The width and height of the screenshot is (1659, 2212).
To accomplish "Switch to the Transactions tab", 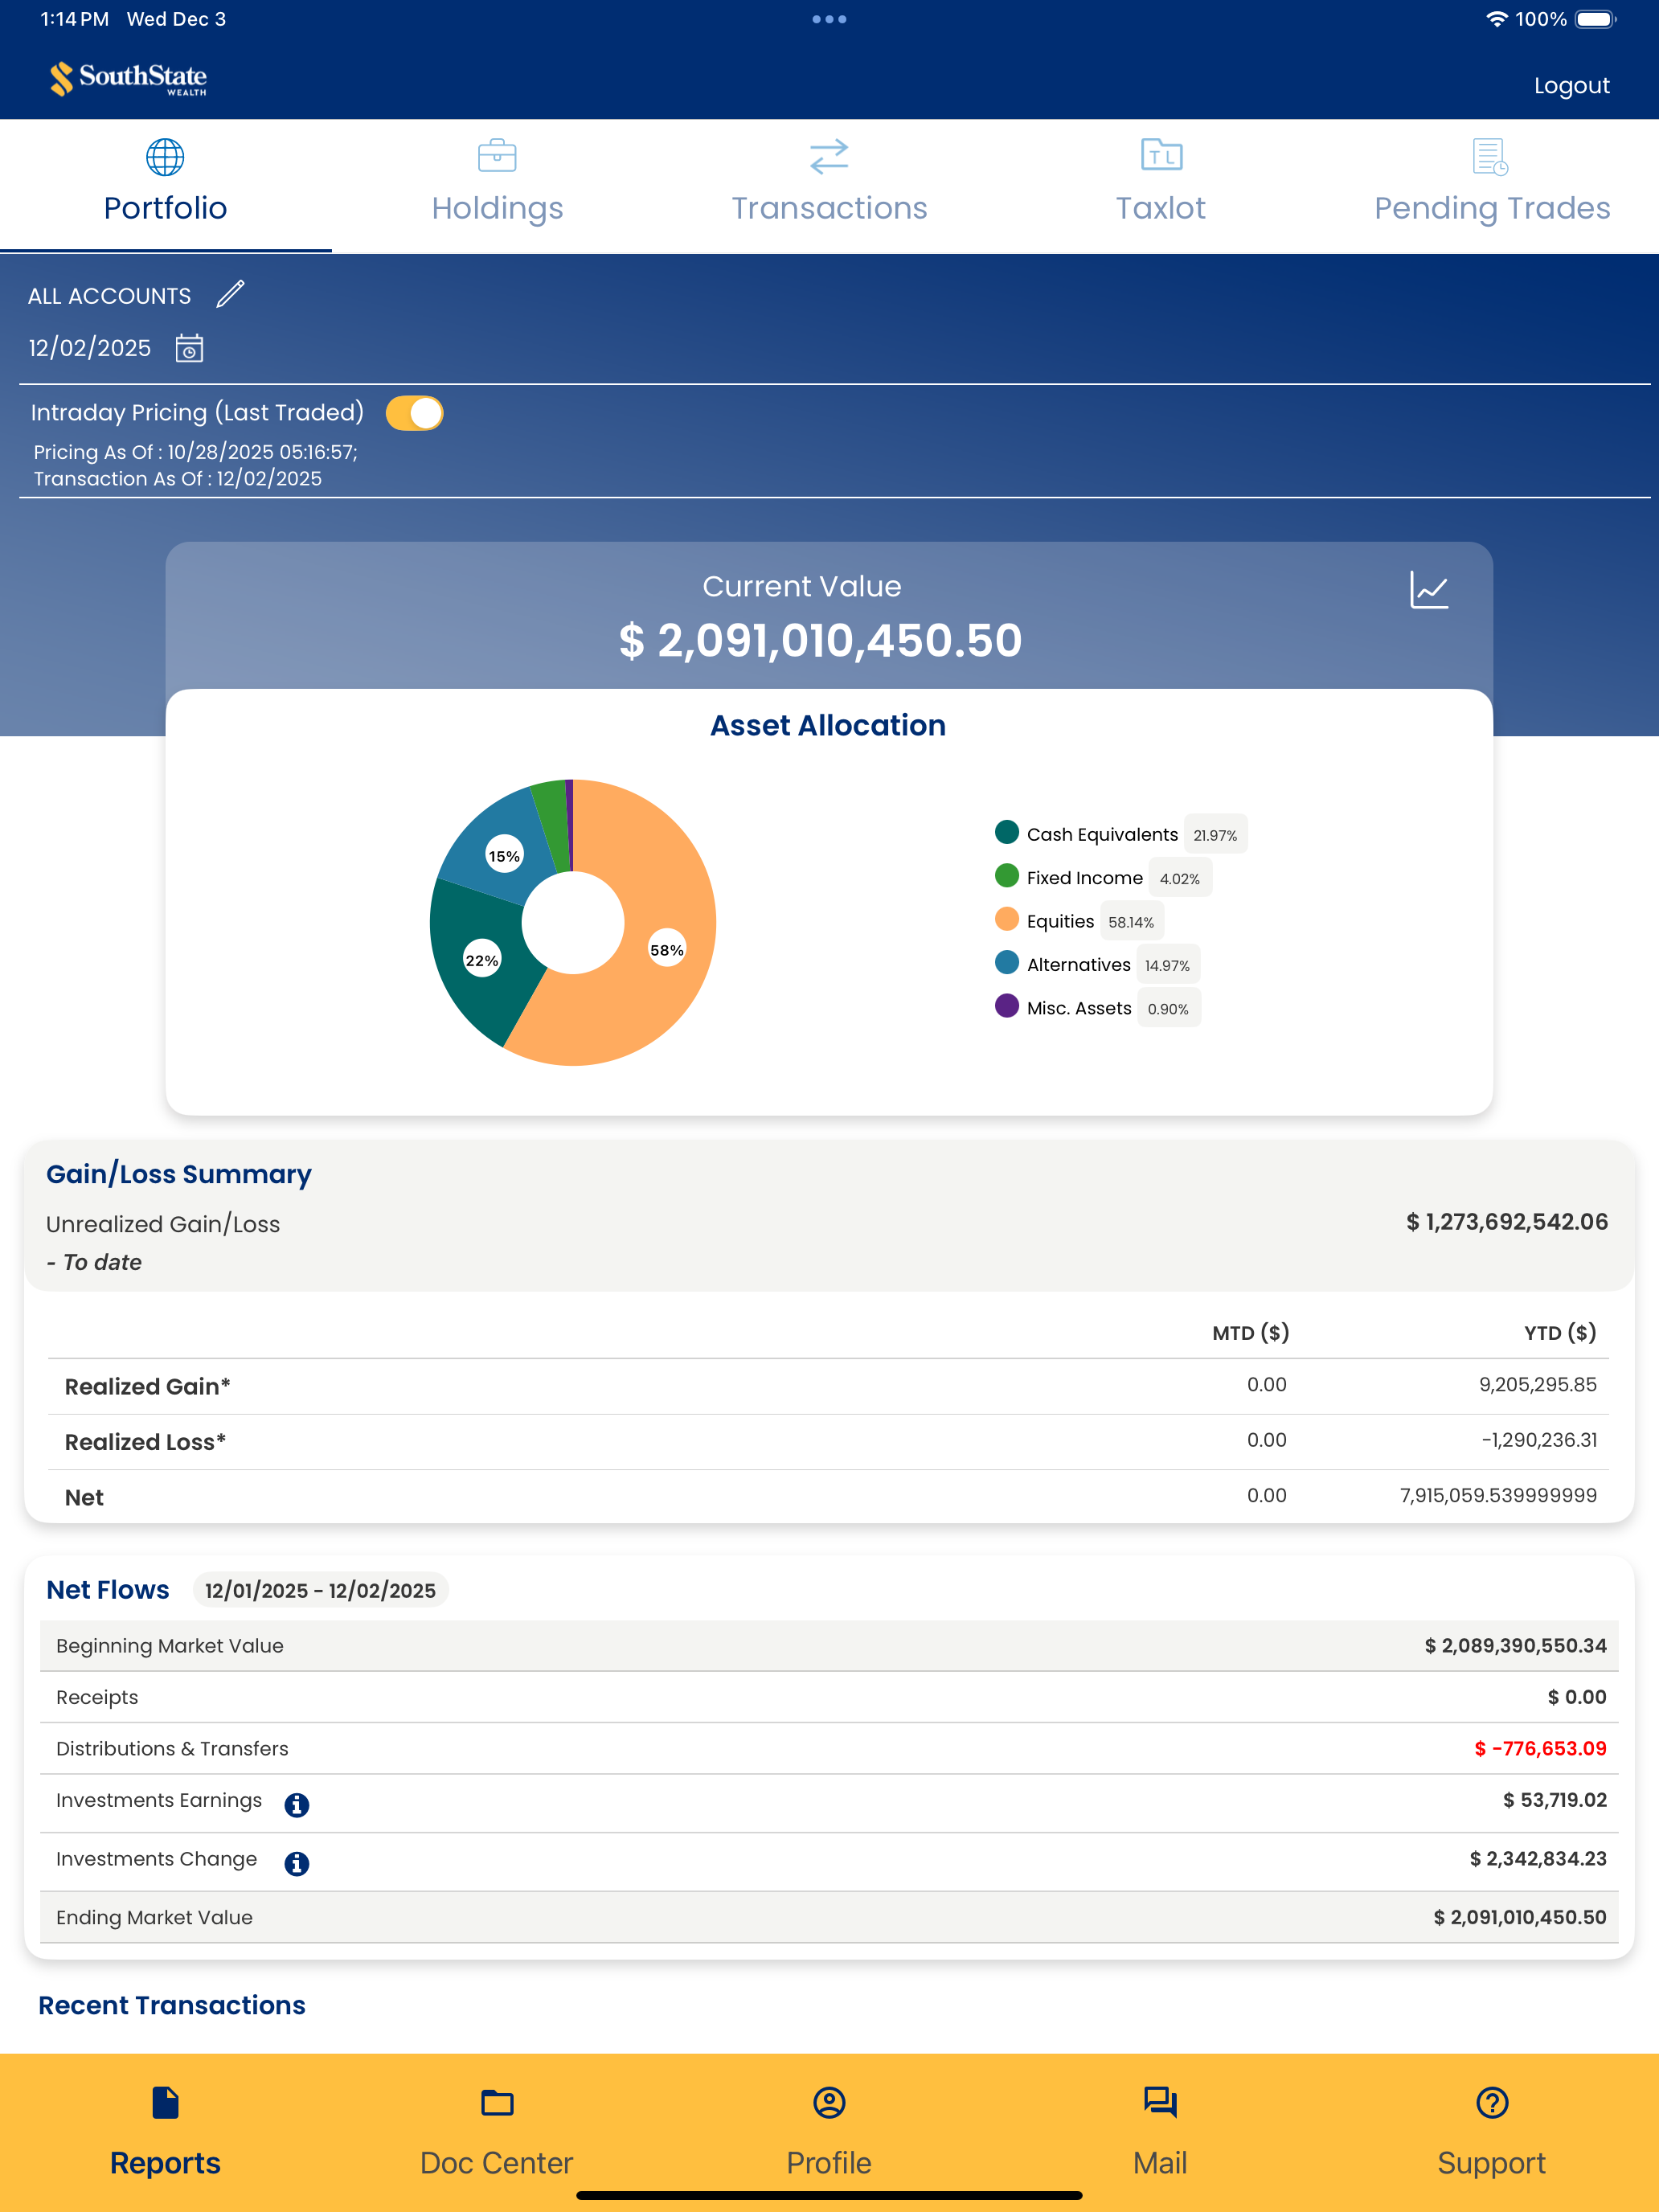I will [x=829, y=186].
